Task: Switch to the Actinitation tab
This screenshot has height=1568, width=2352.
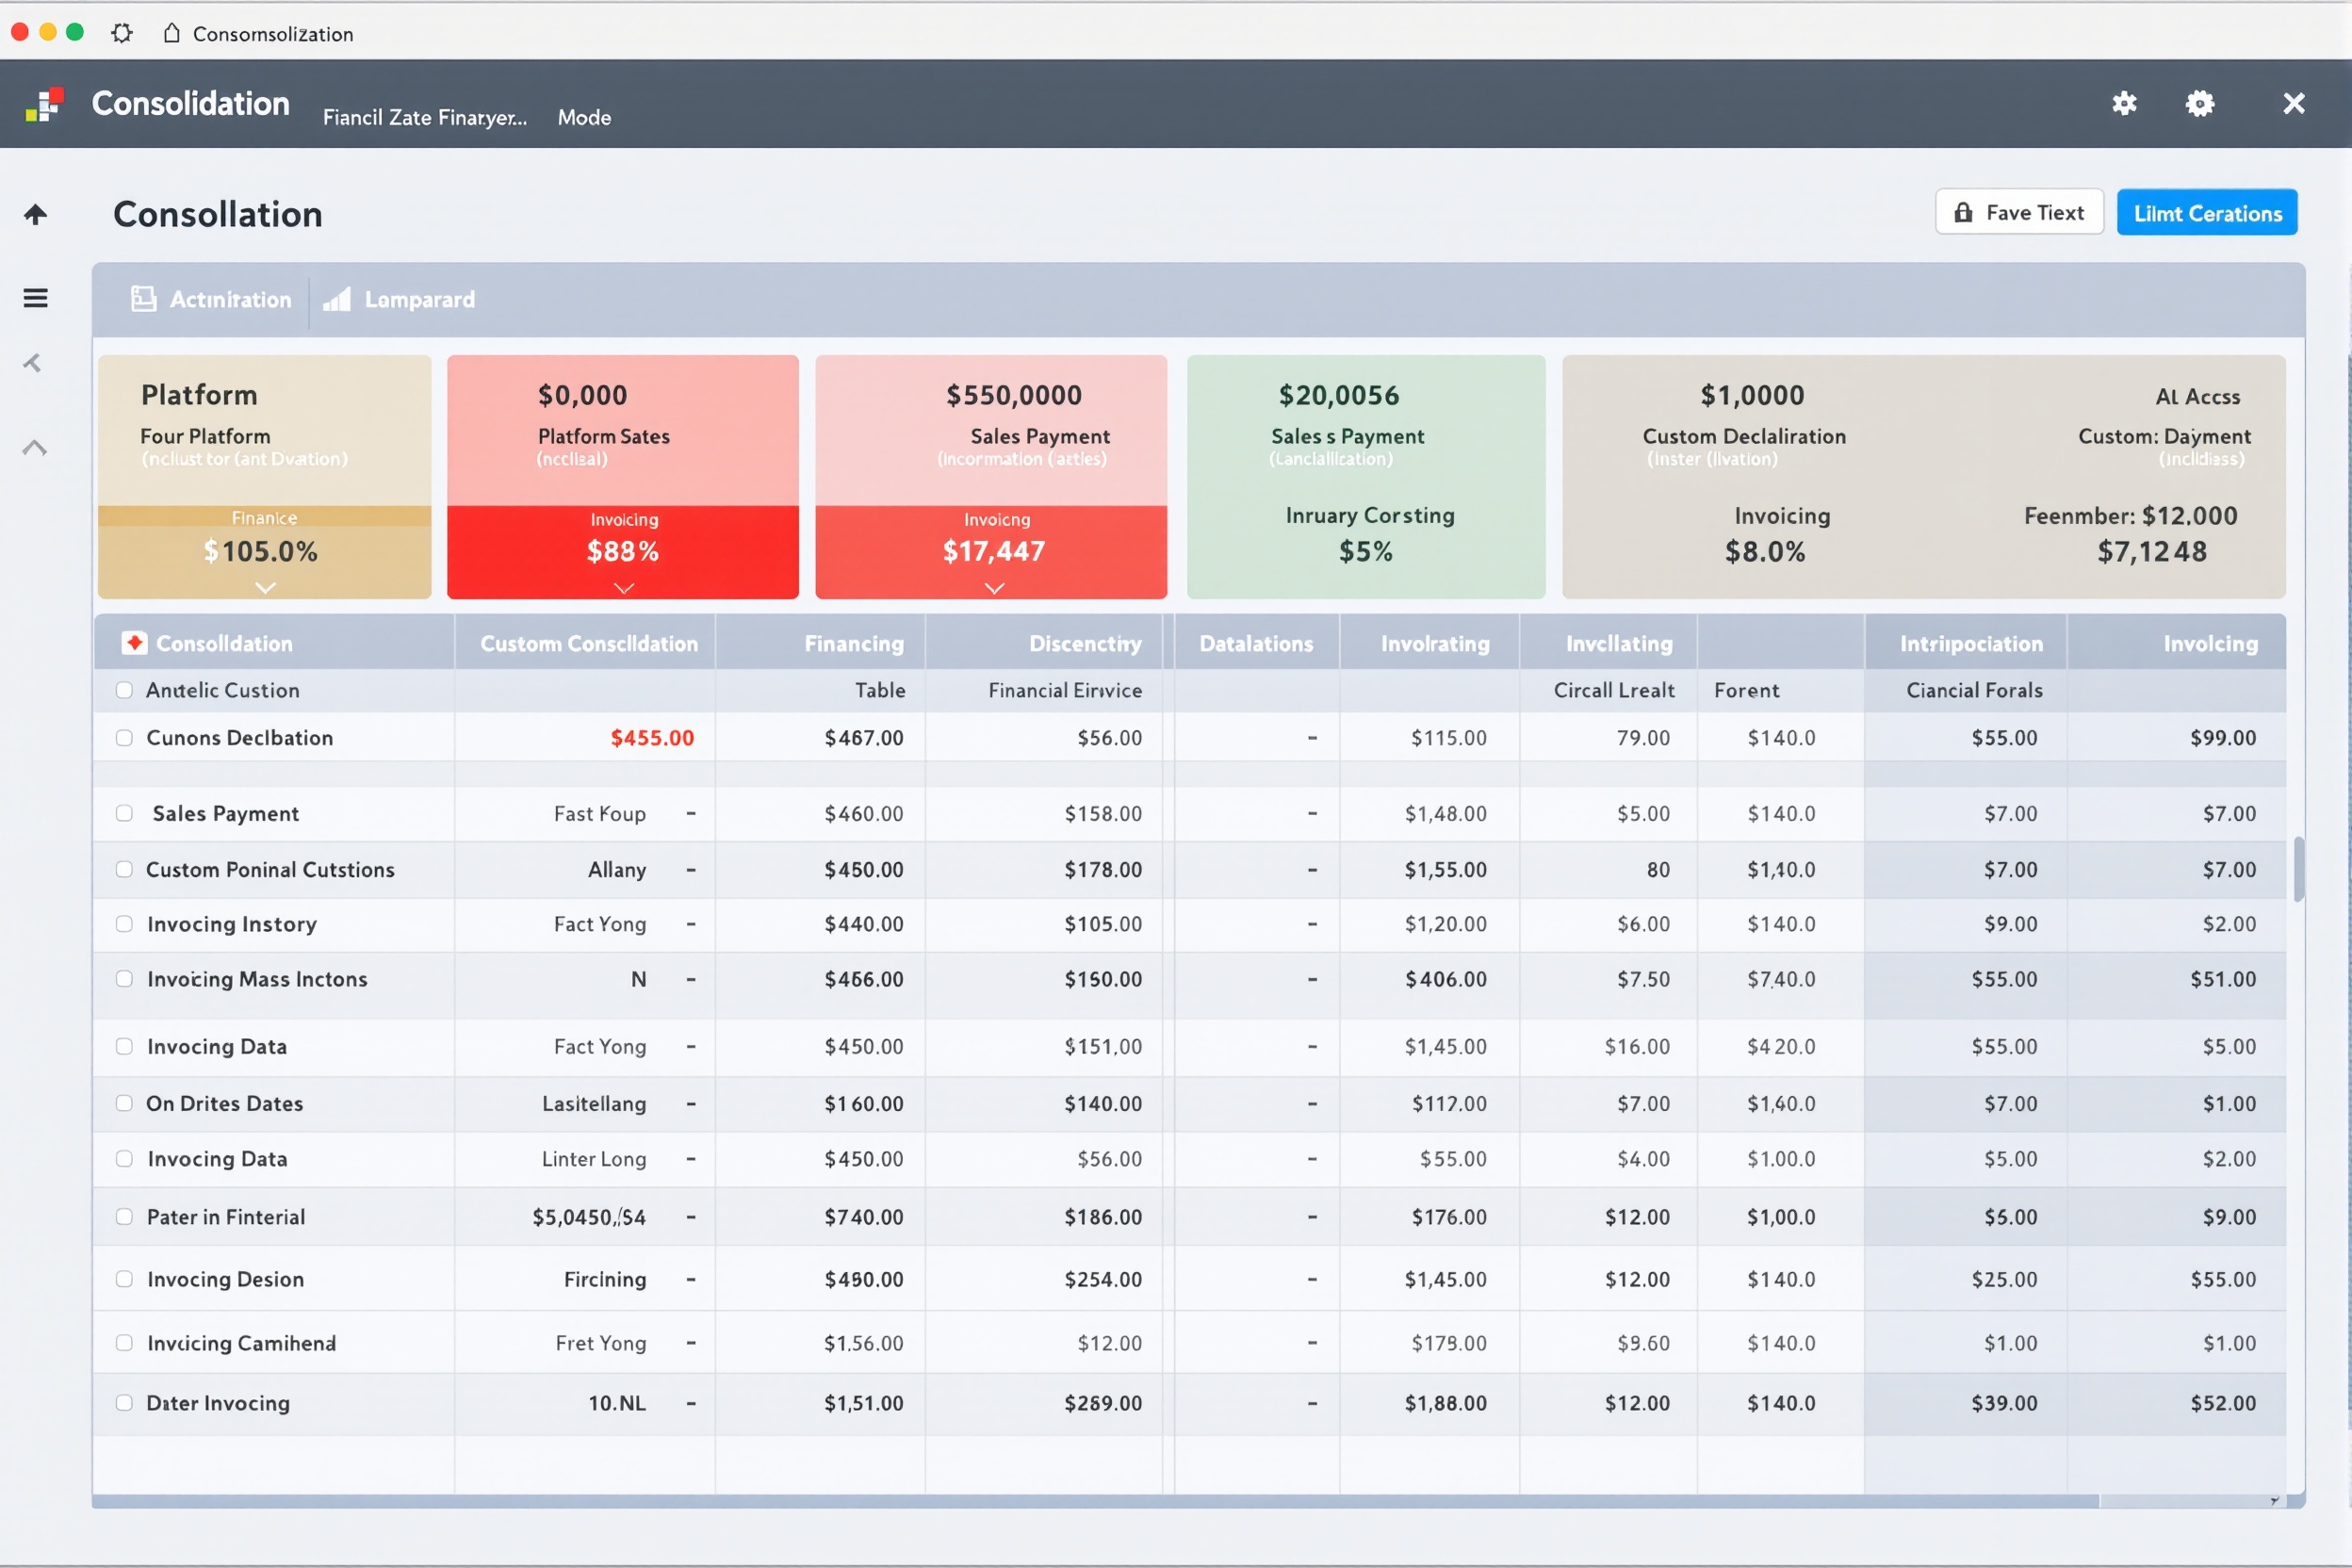Action: click(x=211, y=299)
